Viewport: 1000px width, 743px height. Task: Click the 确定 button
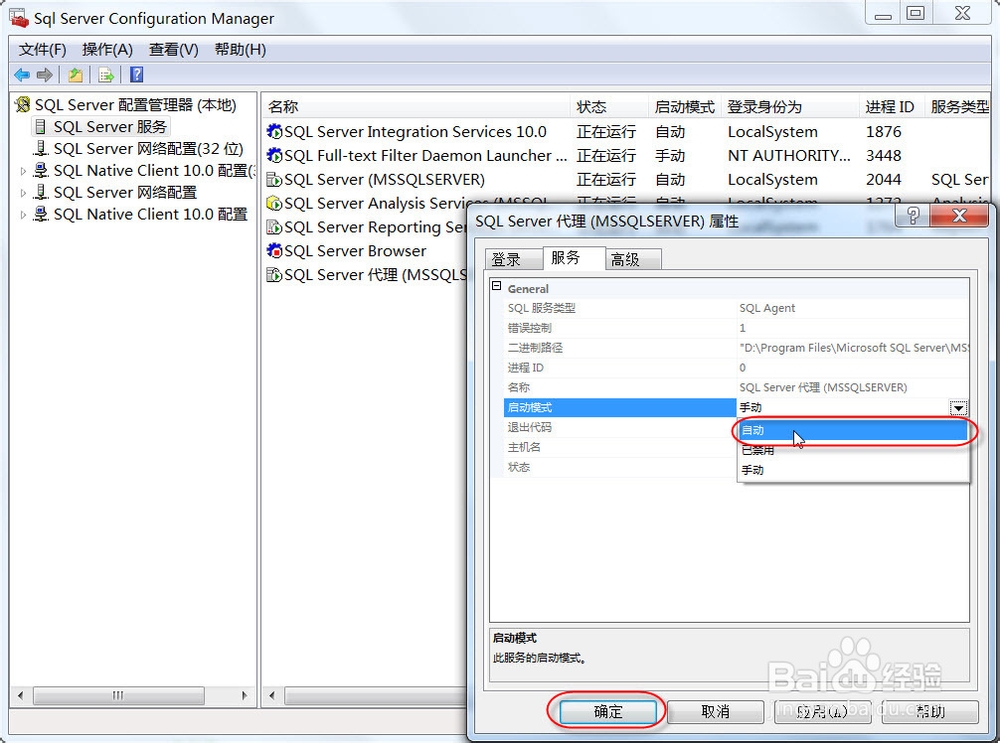608,712
